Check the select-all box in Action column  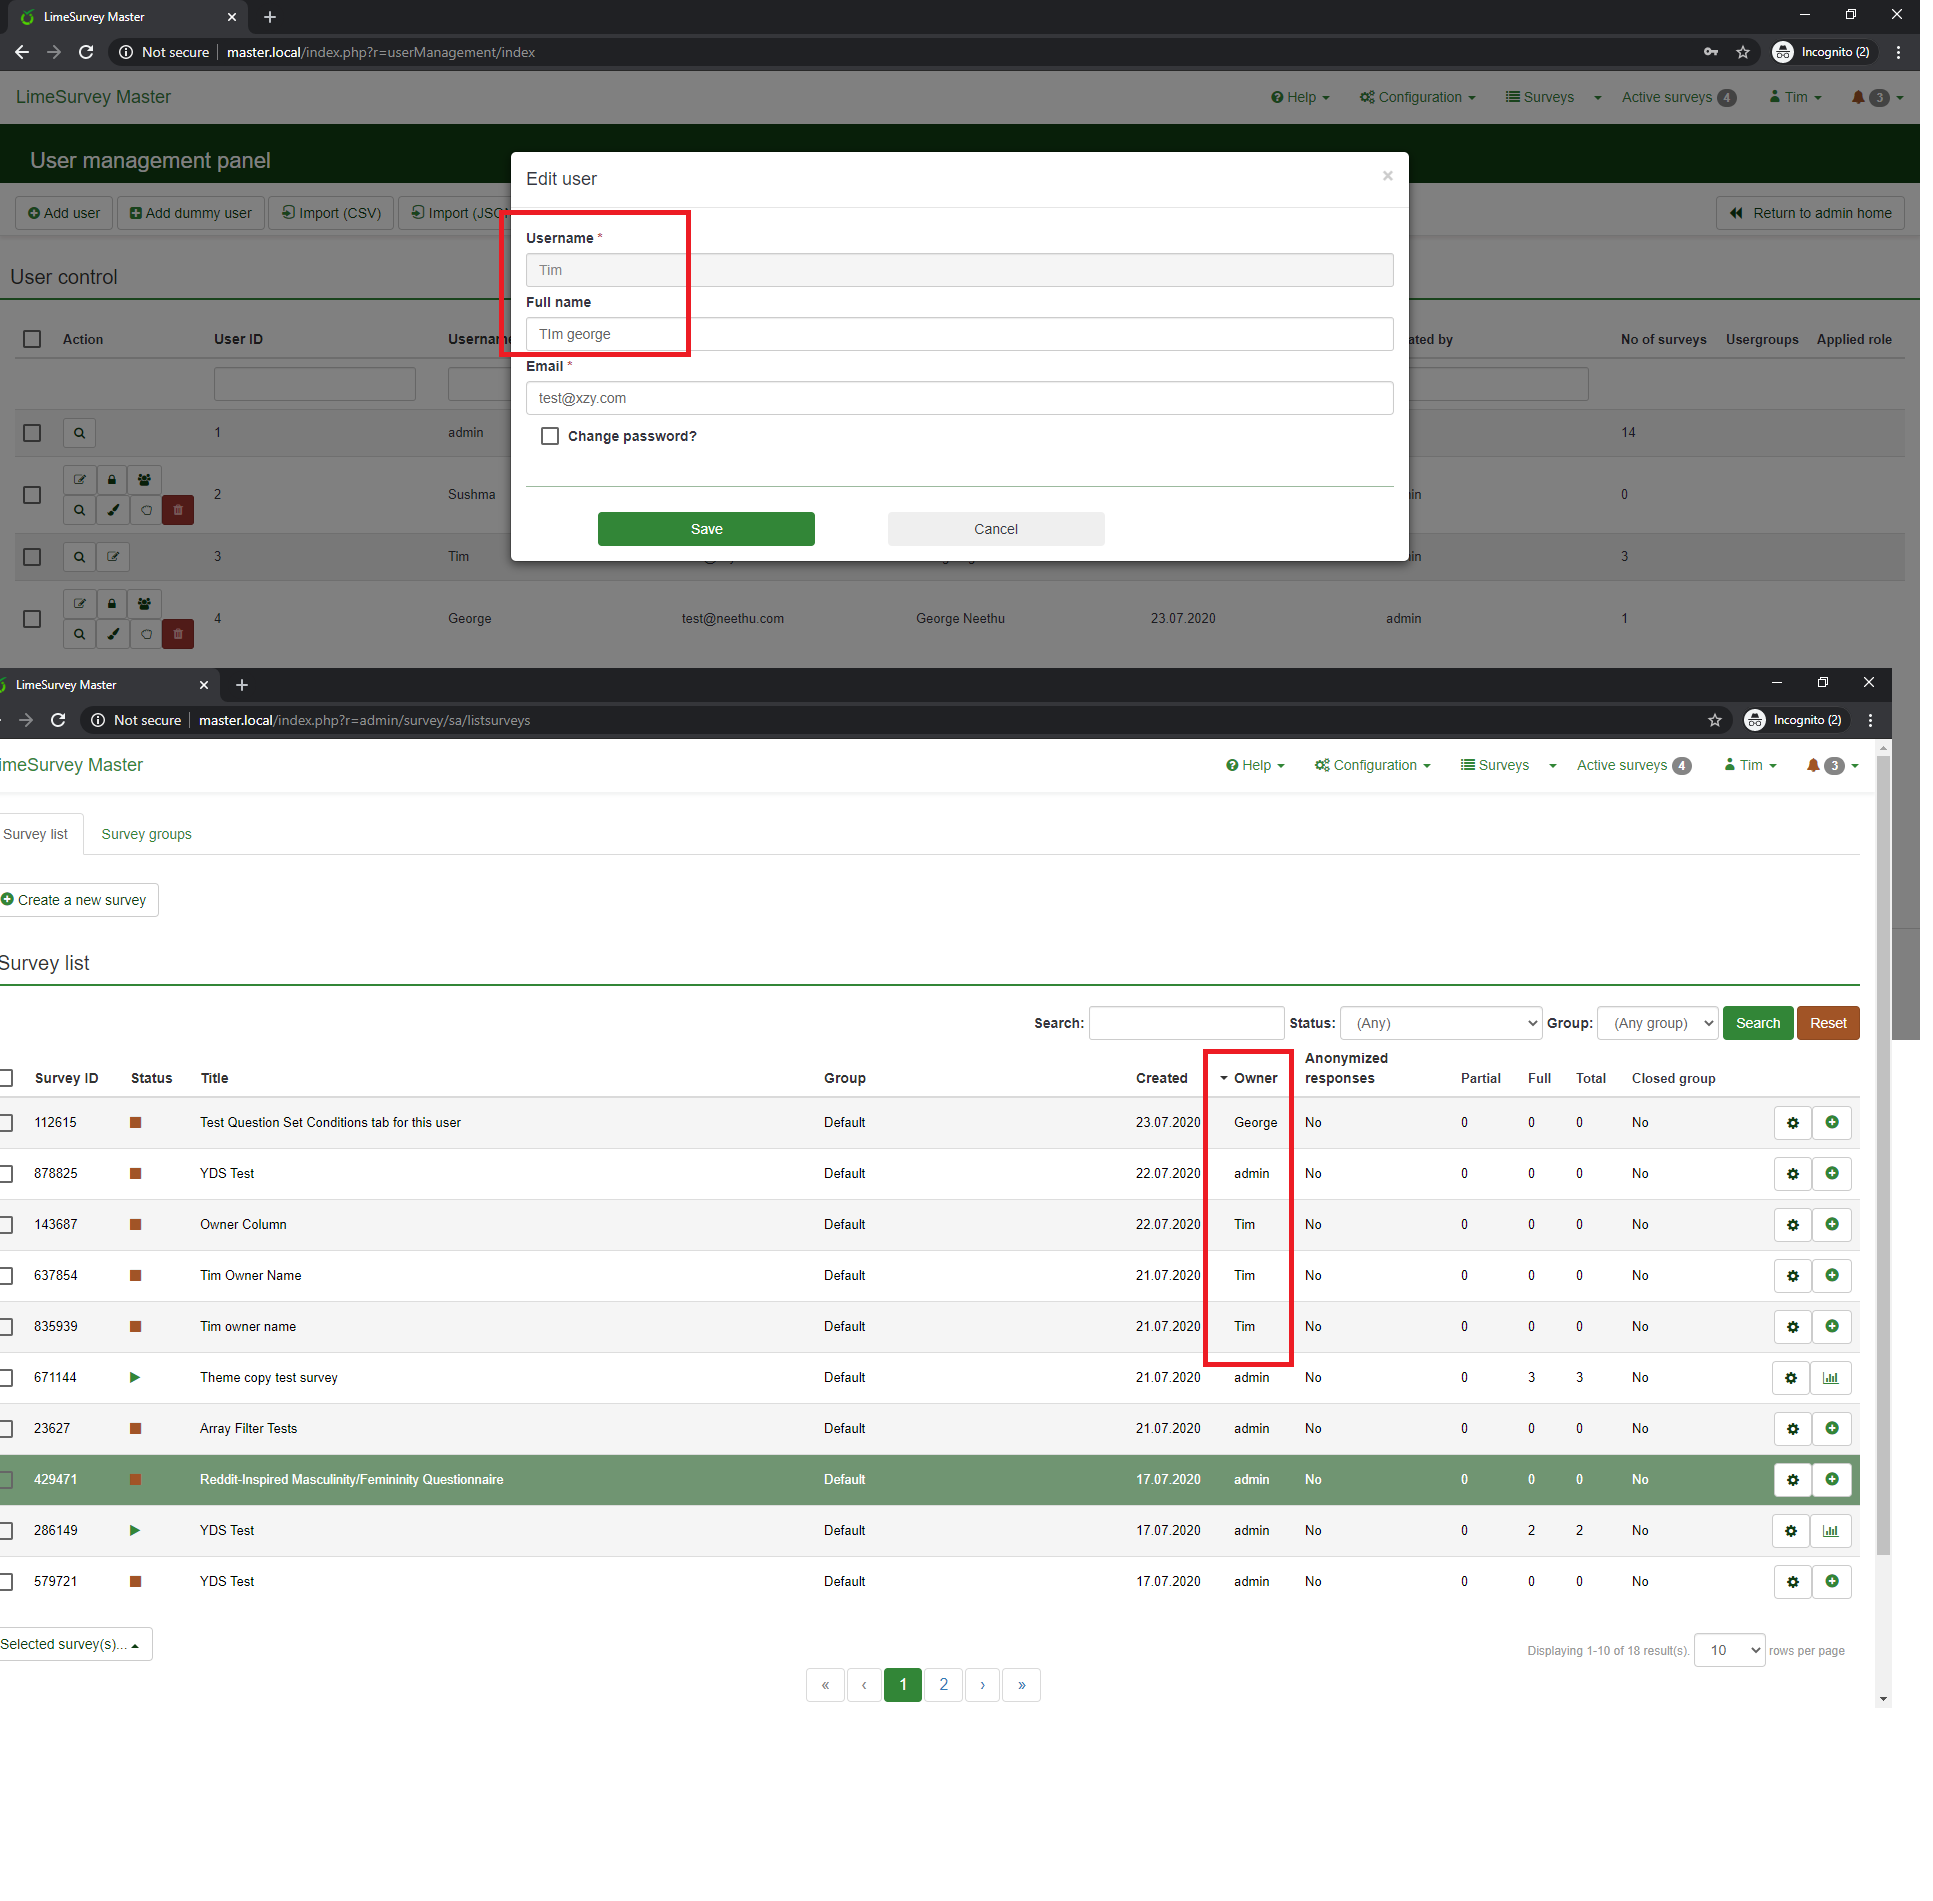[x=32, y=339]
